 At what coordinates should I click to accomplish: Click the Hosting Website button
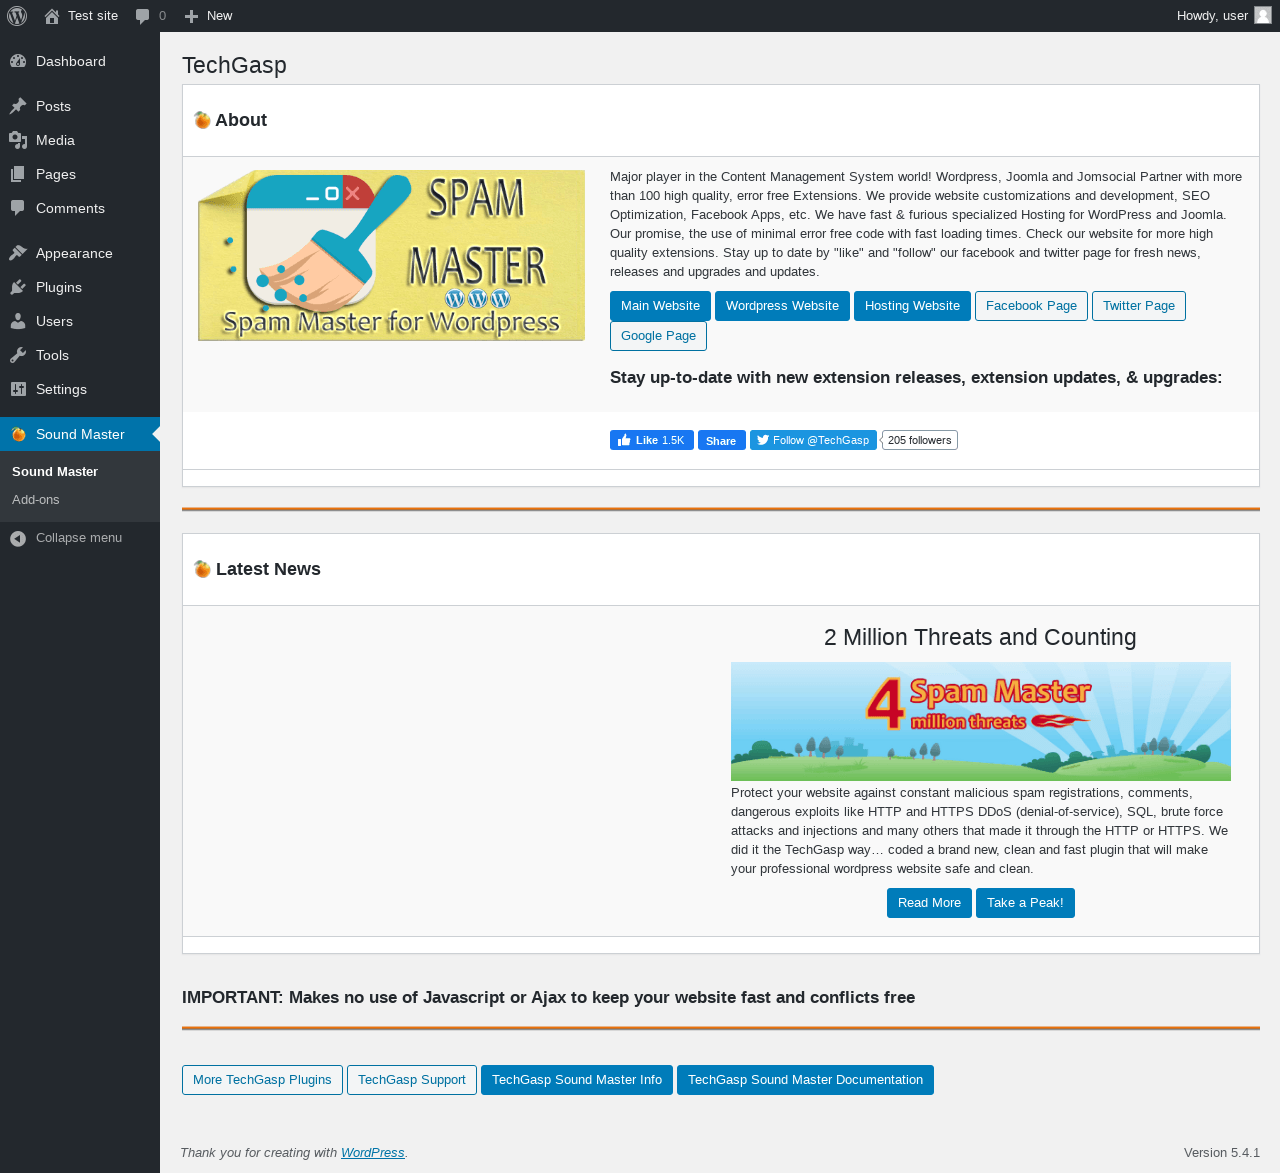tap(912, 306)
